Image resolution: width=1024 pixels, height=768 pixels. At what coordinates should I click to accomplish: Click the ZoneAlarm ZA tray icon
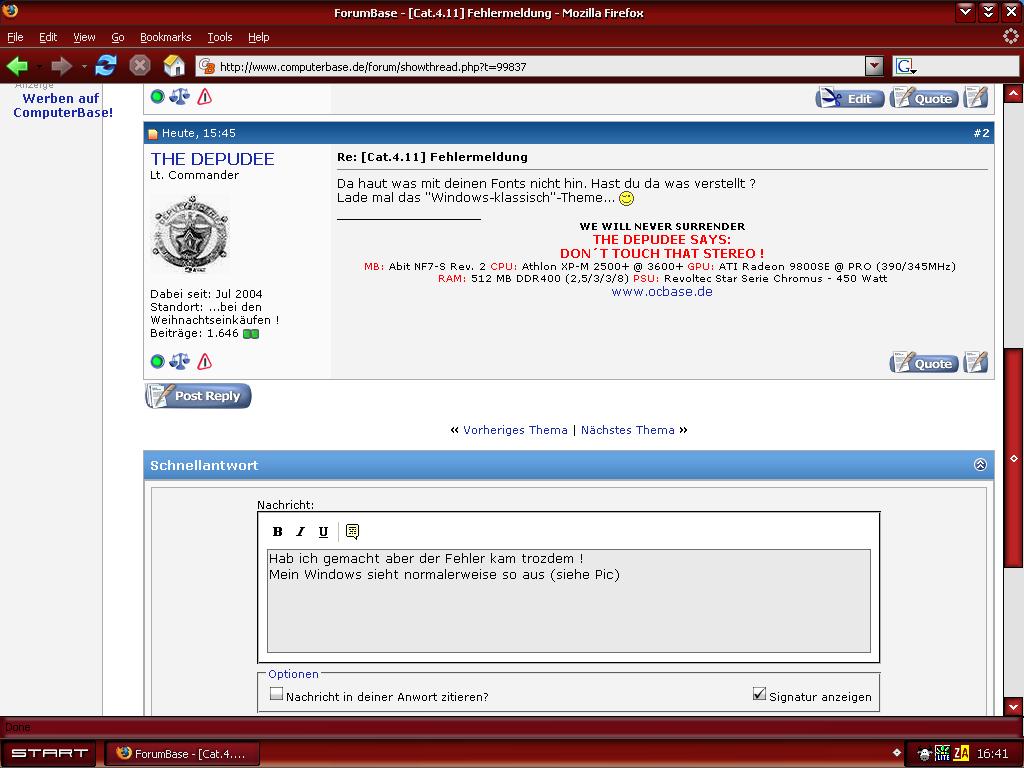961,754
